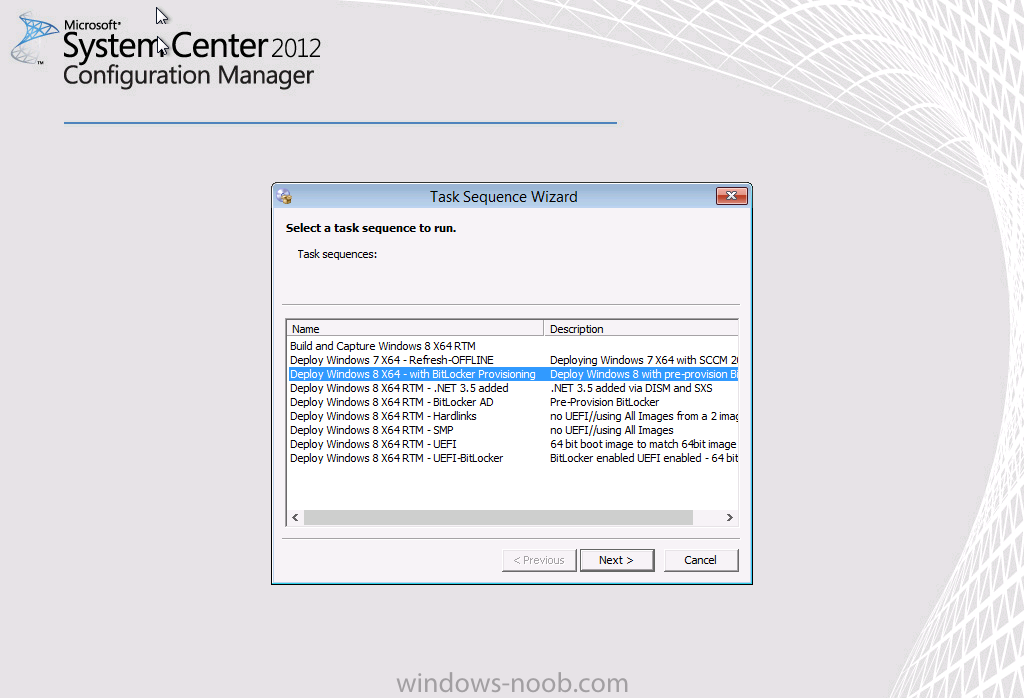1024x698 pixels.
Task: Select Deploy Windows 8 X64 RTM - .NET 3.5 added
Action: (399, 388)
